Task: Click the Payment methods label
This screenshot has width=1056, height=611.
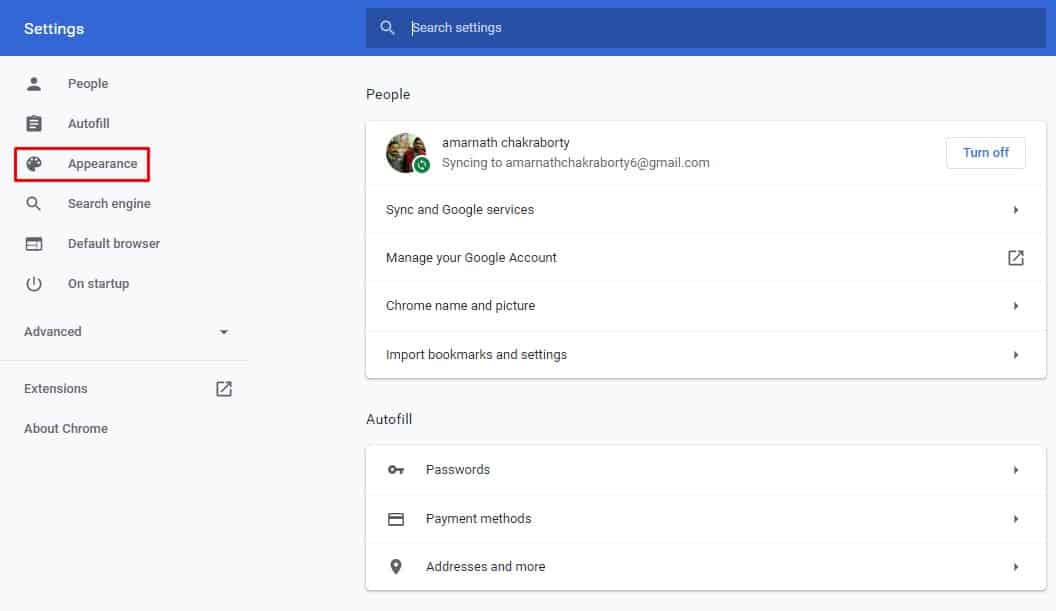Action: [x=479, y=519]
